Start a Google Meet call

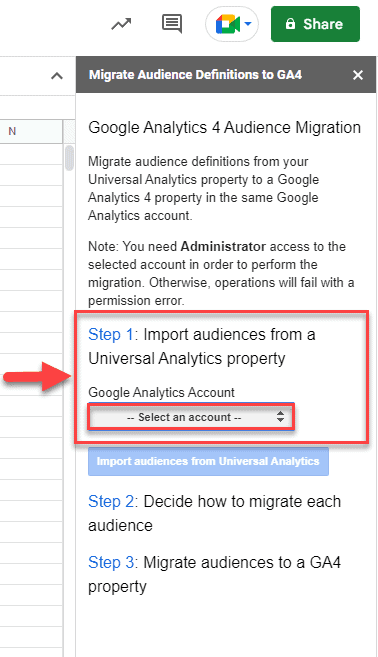click(228, 24)
